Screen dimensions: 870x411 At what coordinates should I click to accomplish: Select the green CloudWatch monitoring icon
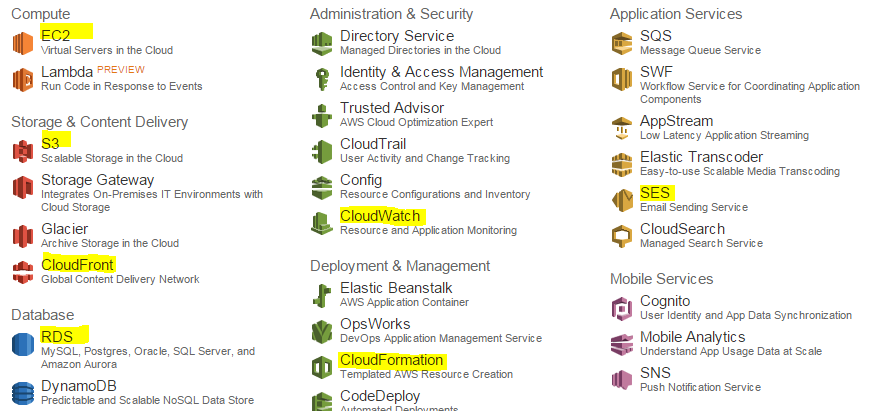322,223
